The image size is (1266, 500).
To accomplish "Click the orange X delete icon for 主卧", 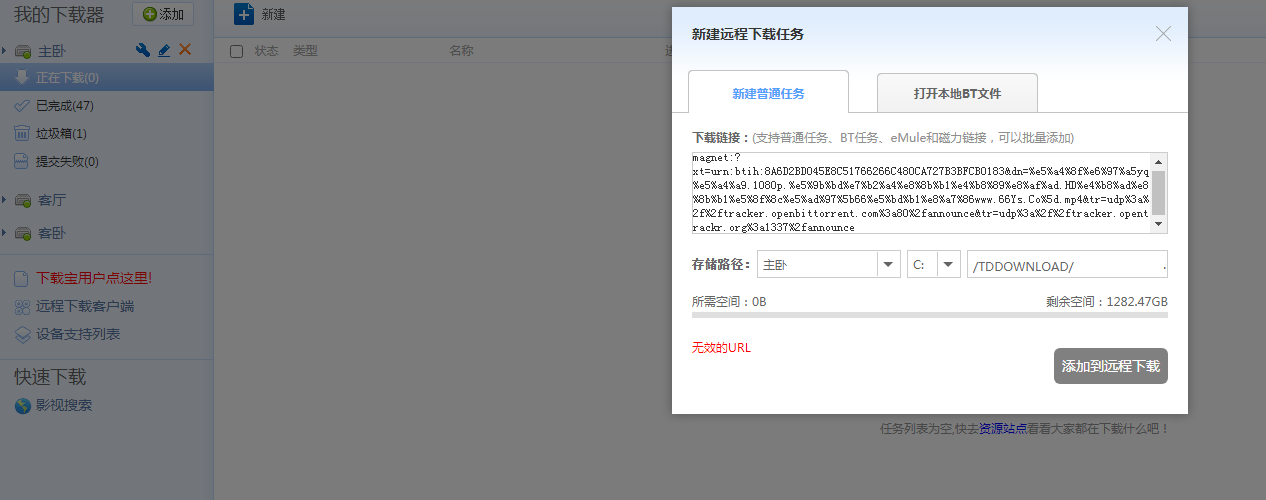I will [185, 50].
